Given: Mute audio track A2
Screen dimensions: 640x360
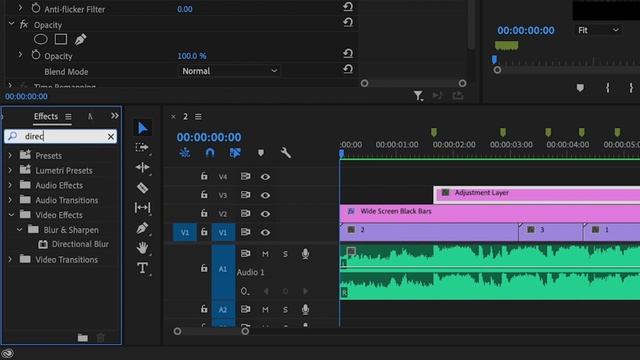Looking at the screenshot, I should [x=265, y=309].
